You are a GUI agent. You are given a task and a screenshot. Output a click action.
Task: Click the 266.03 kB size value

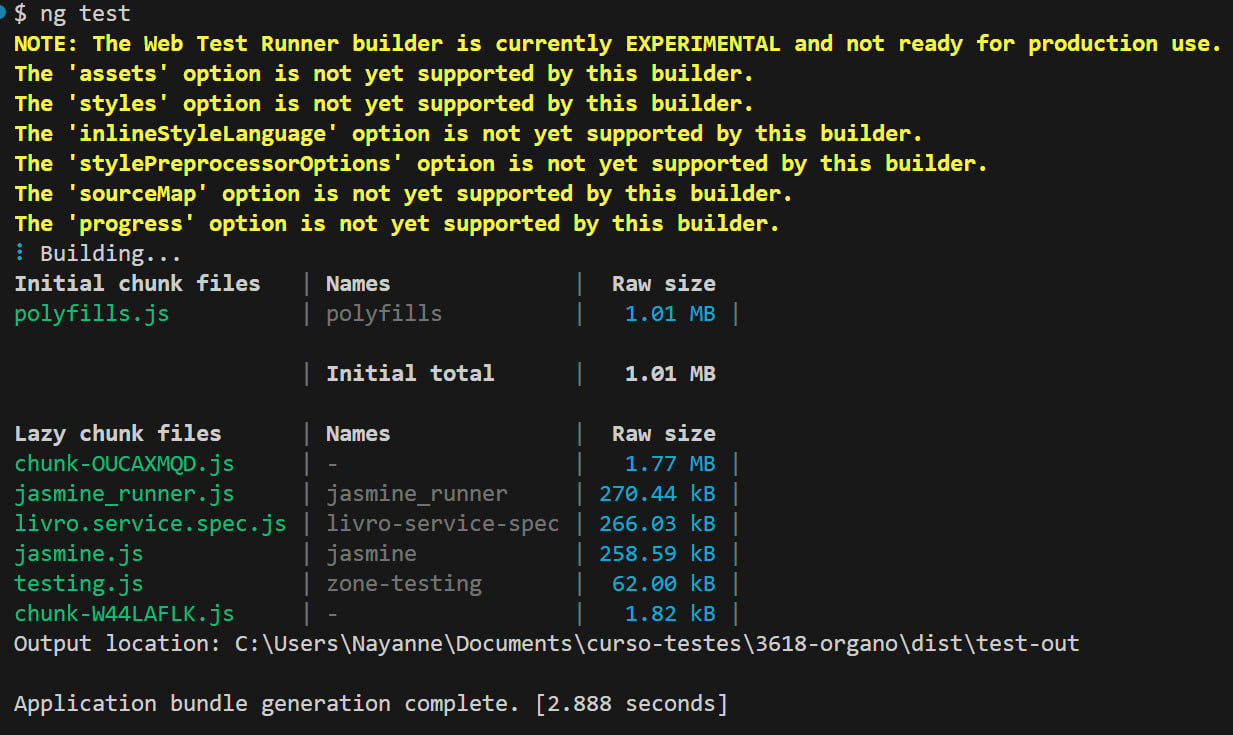coord(657,524)
